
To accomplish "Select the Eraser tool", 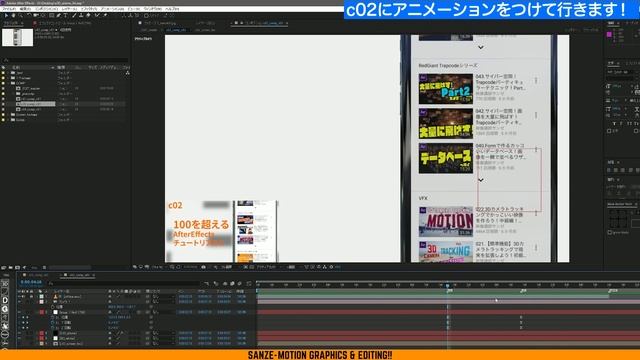I will coord(88,16).
